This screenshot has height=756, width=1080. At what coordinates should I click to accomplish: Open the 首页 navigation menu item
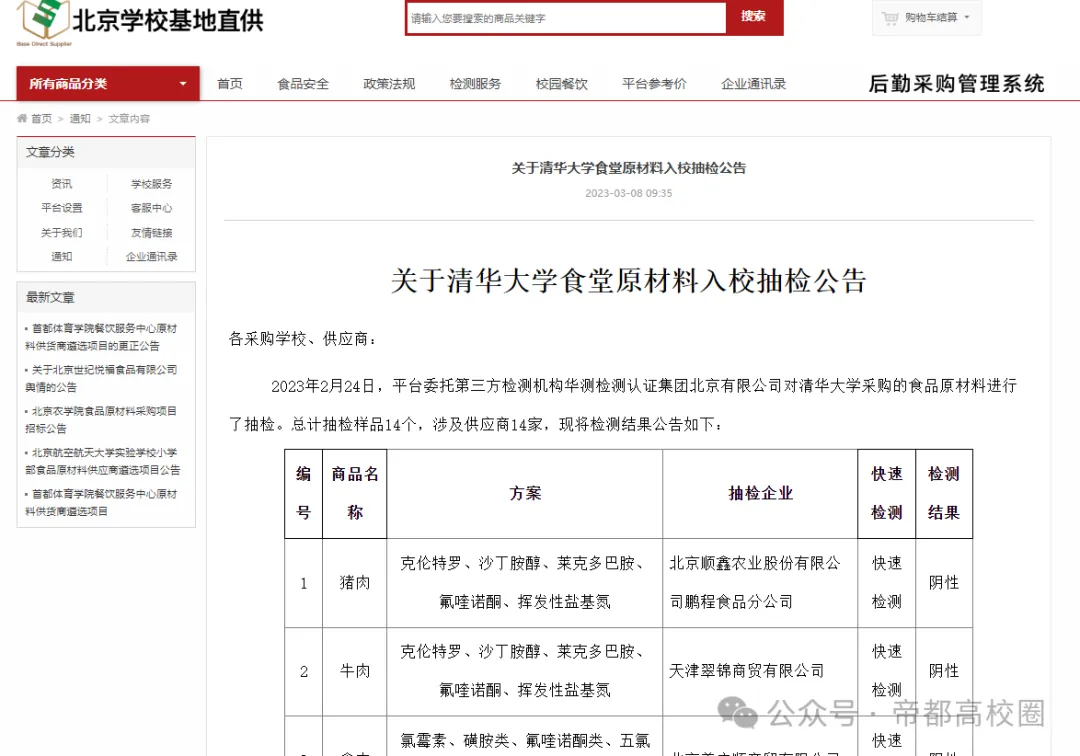coord(230,84)
